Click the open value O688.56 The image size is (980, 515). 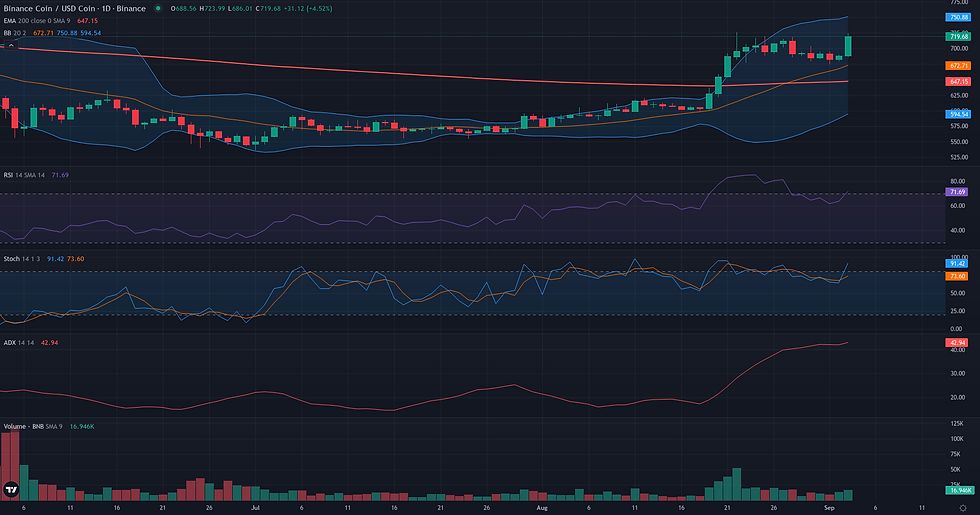coord(183,9)
